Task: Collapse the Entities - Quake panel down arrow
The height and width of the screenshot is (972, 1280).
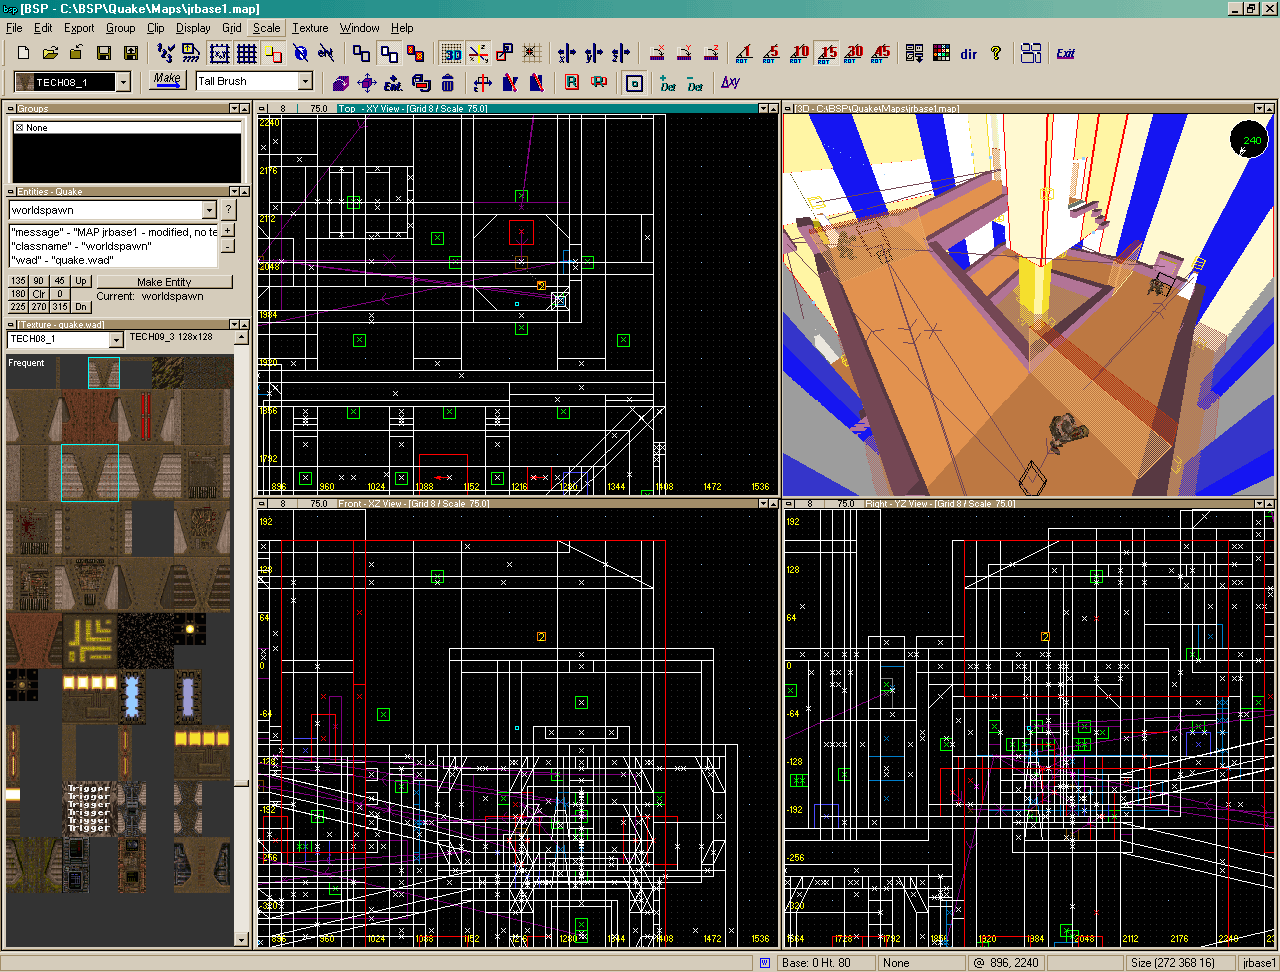Action: pyautogui.click(x=235, y=192)
